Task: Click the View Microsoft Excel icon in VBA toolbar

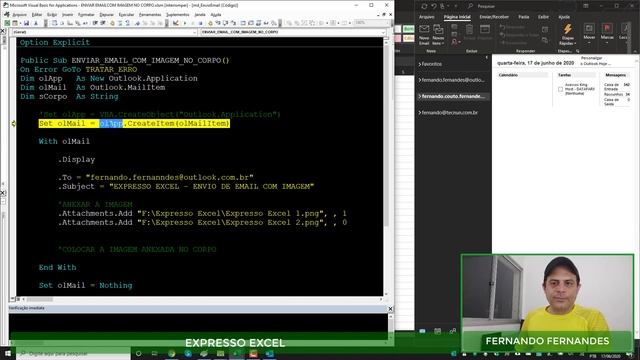Action: (x=7, y=23)
